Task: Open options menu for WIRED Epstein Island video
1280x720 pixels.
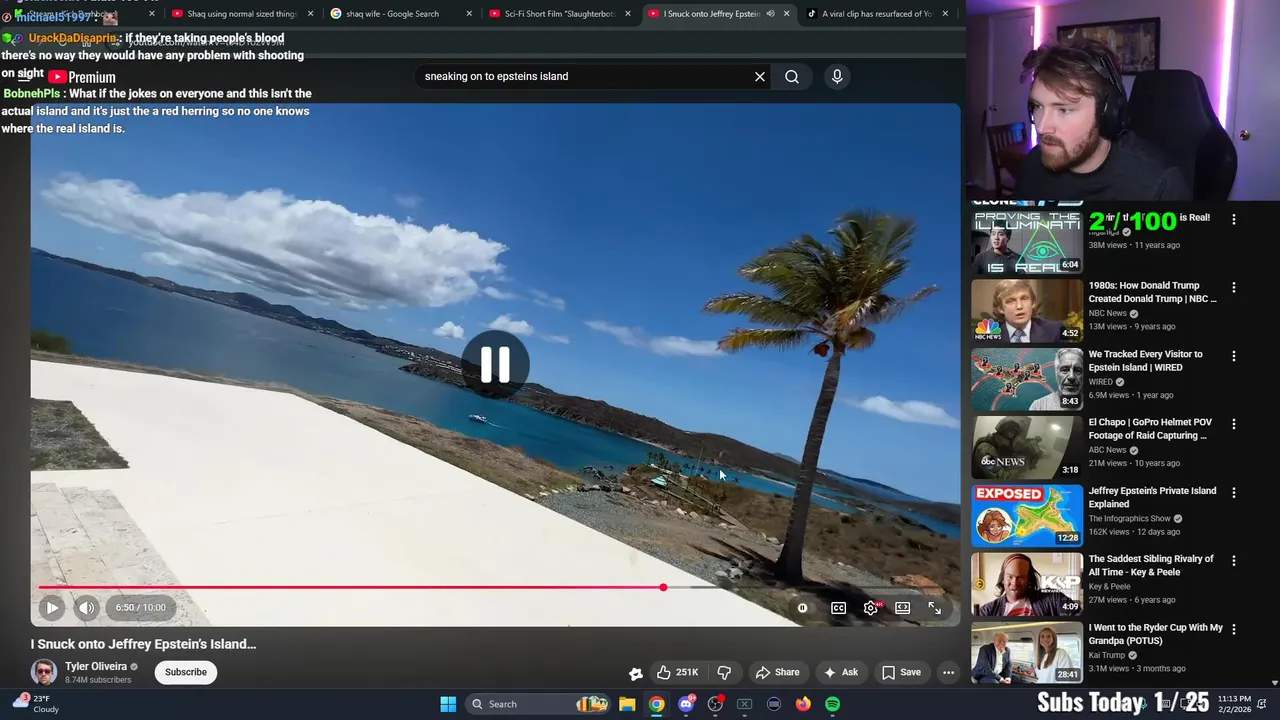Action: pyautogui.click(x=1233, y=356)
